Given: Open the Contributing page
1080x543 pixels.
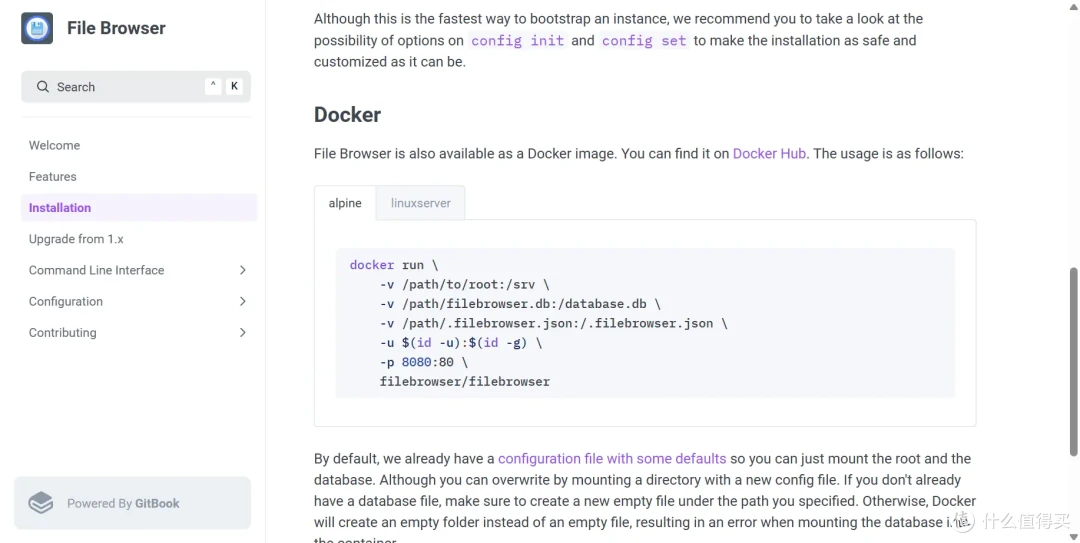Looking at the screenshot, I should 63,332.
